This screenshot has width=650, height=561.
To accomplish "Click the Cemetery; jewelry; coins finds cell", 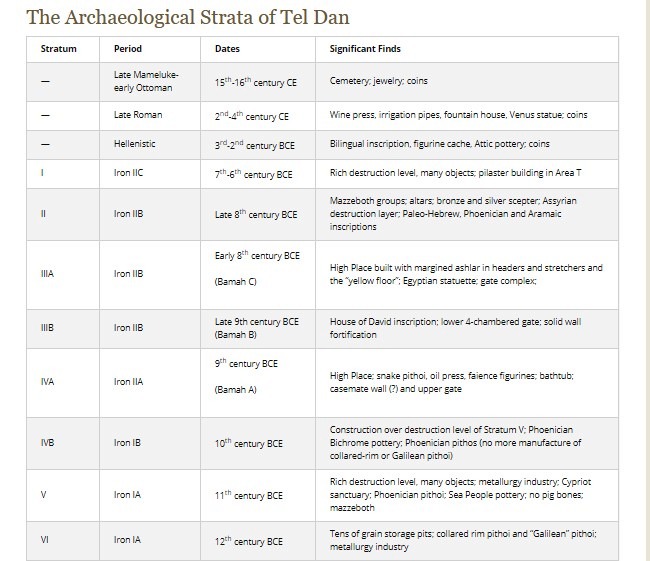I will coord(467,82).
